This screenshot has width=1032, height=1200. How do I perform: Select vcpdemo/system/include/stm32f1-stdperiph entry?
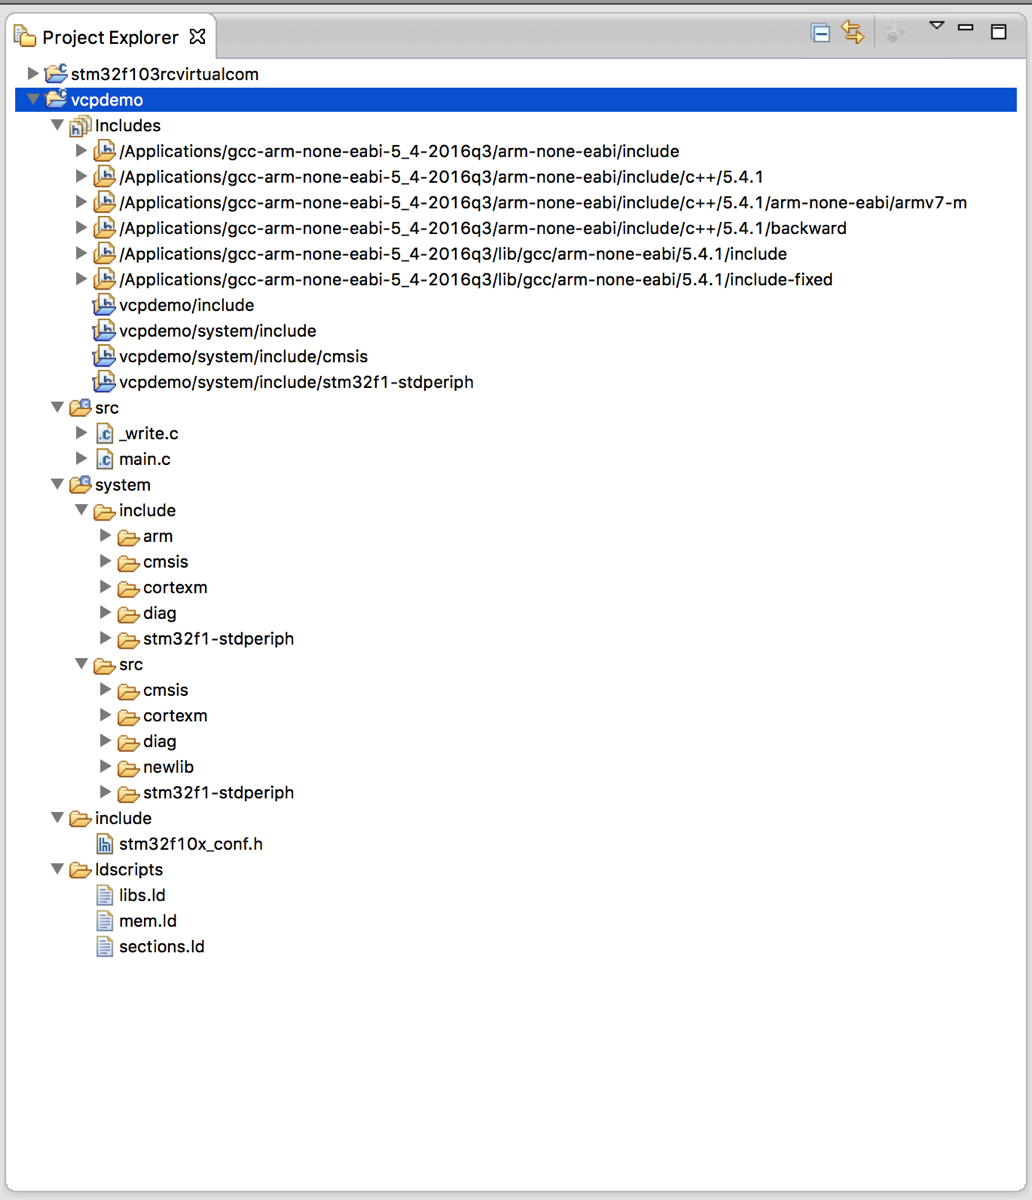[x=296, y=382]
